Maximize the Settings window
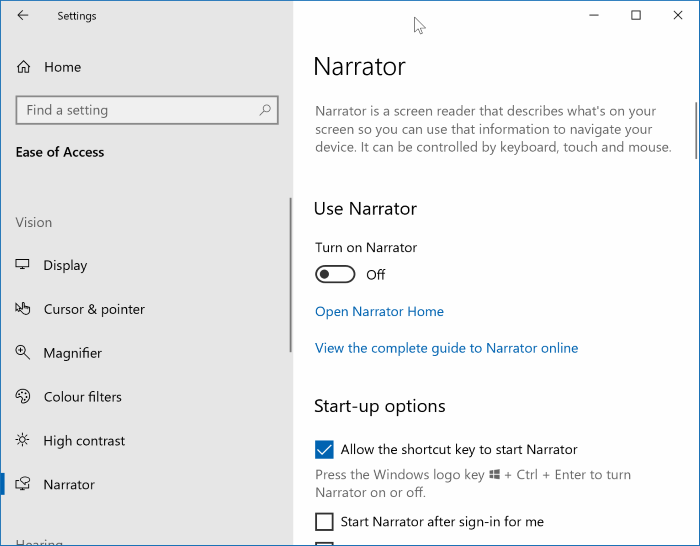The image size is (700, 546). coord(636,16)
